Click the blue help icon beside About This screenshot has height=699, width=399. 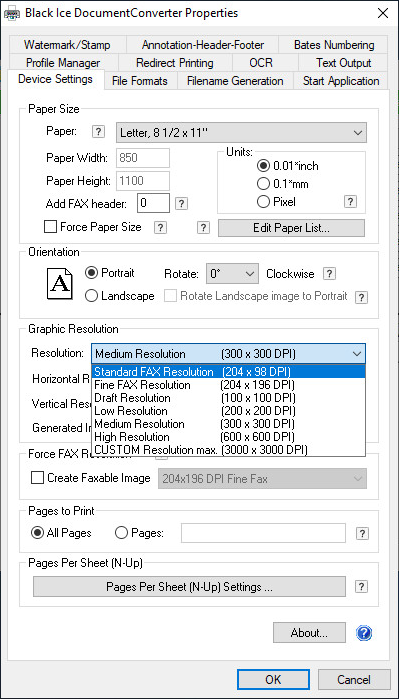(x=364, y=633)
